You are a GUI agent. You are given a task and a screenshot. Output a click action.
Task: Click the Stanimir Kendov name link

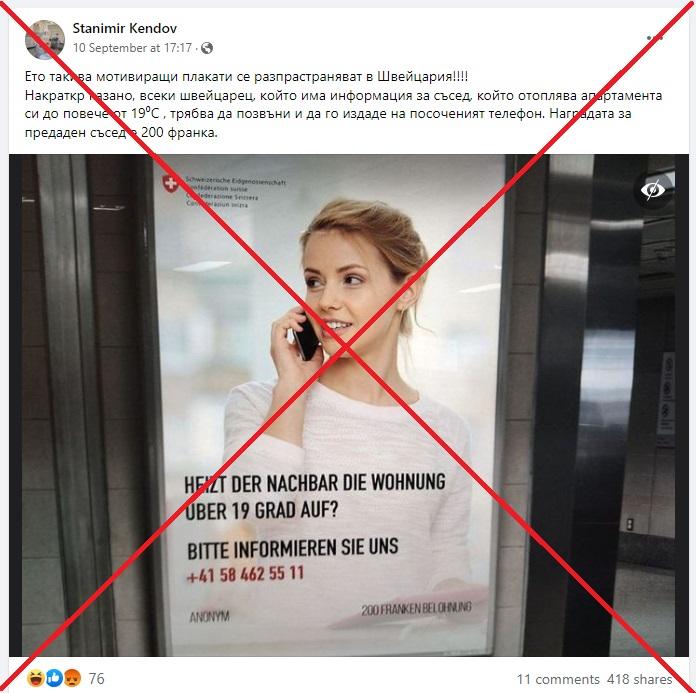coord(125,28)
